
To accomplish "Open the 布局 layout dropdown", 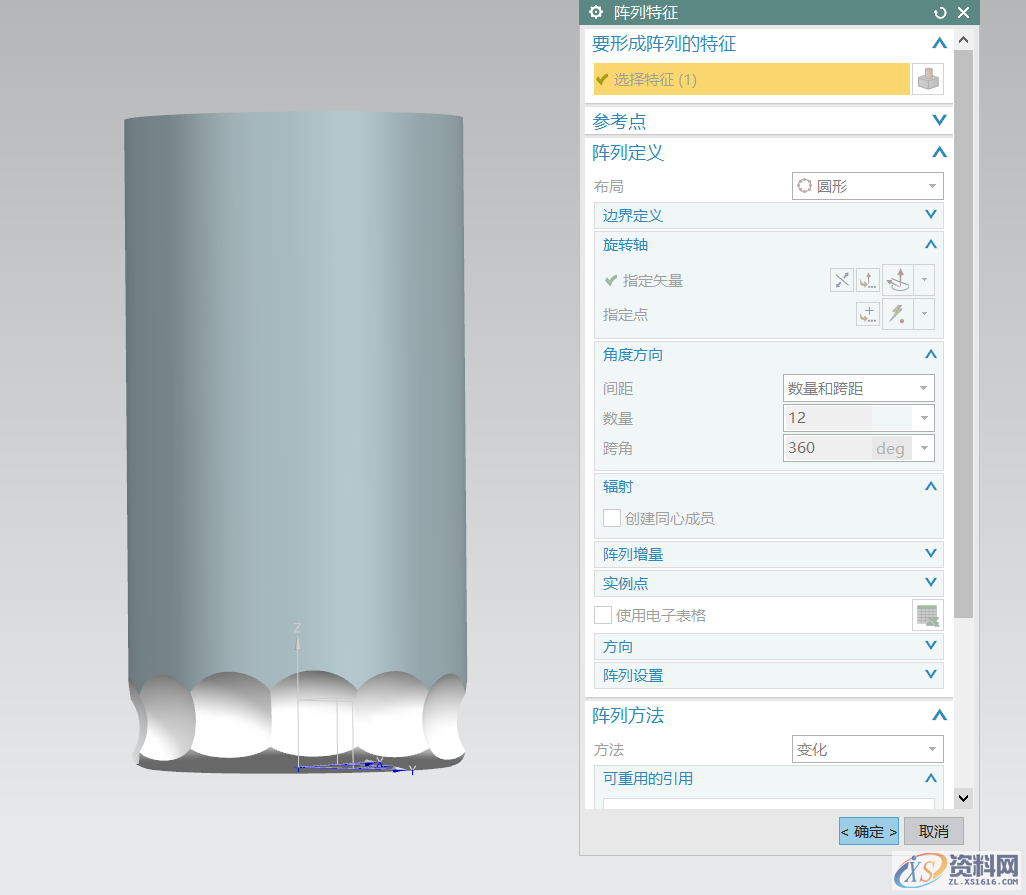I will (x=867, y=186).
